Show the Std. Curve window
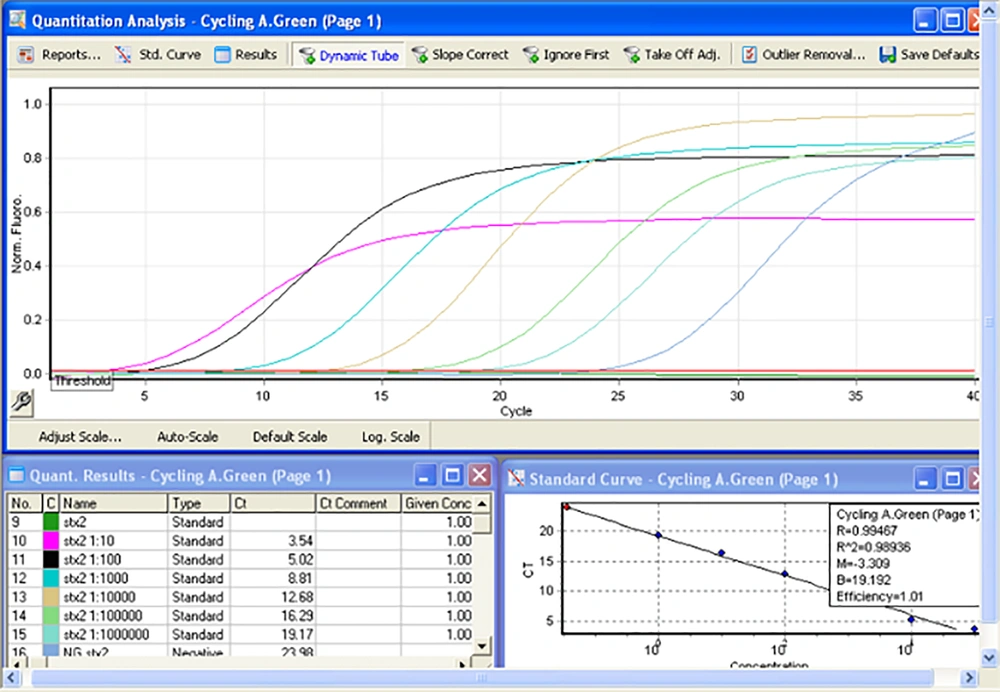This screenshot has width=1000, height=692. tap(158, 55)
